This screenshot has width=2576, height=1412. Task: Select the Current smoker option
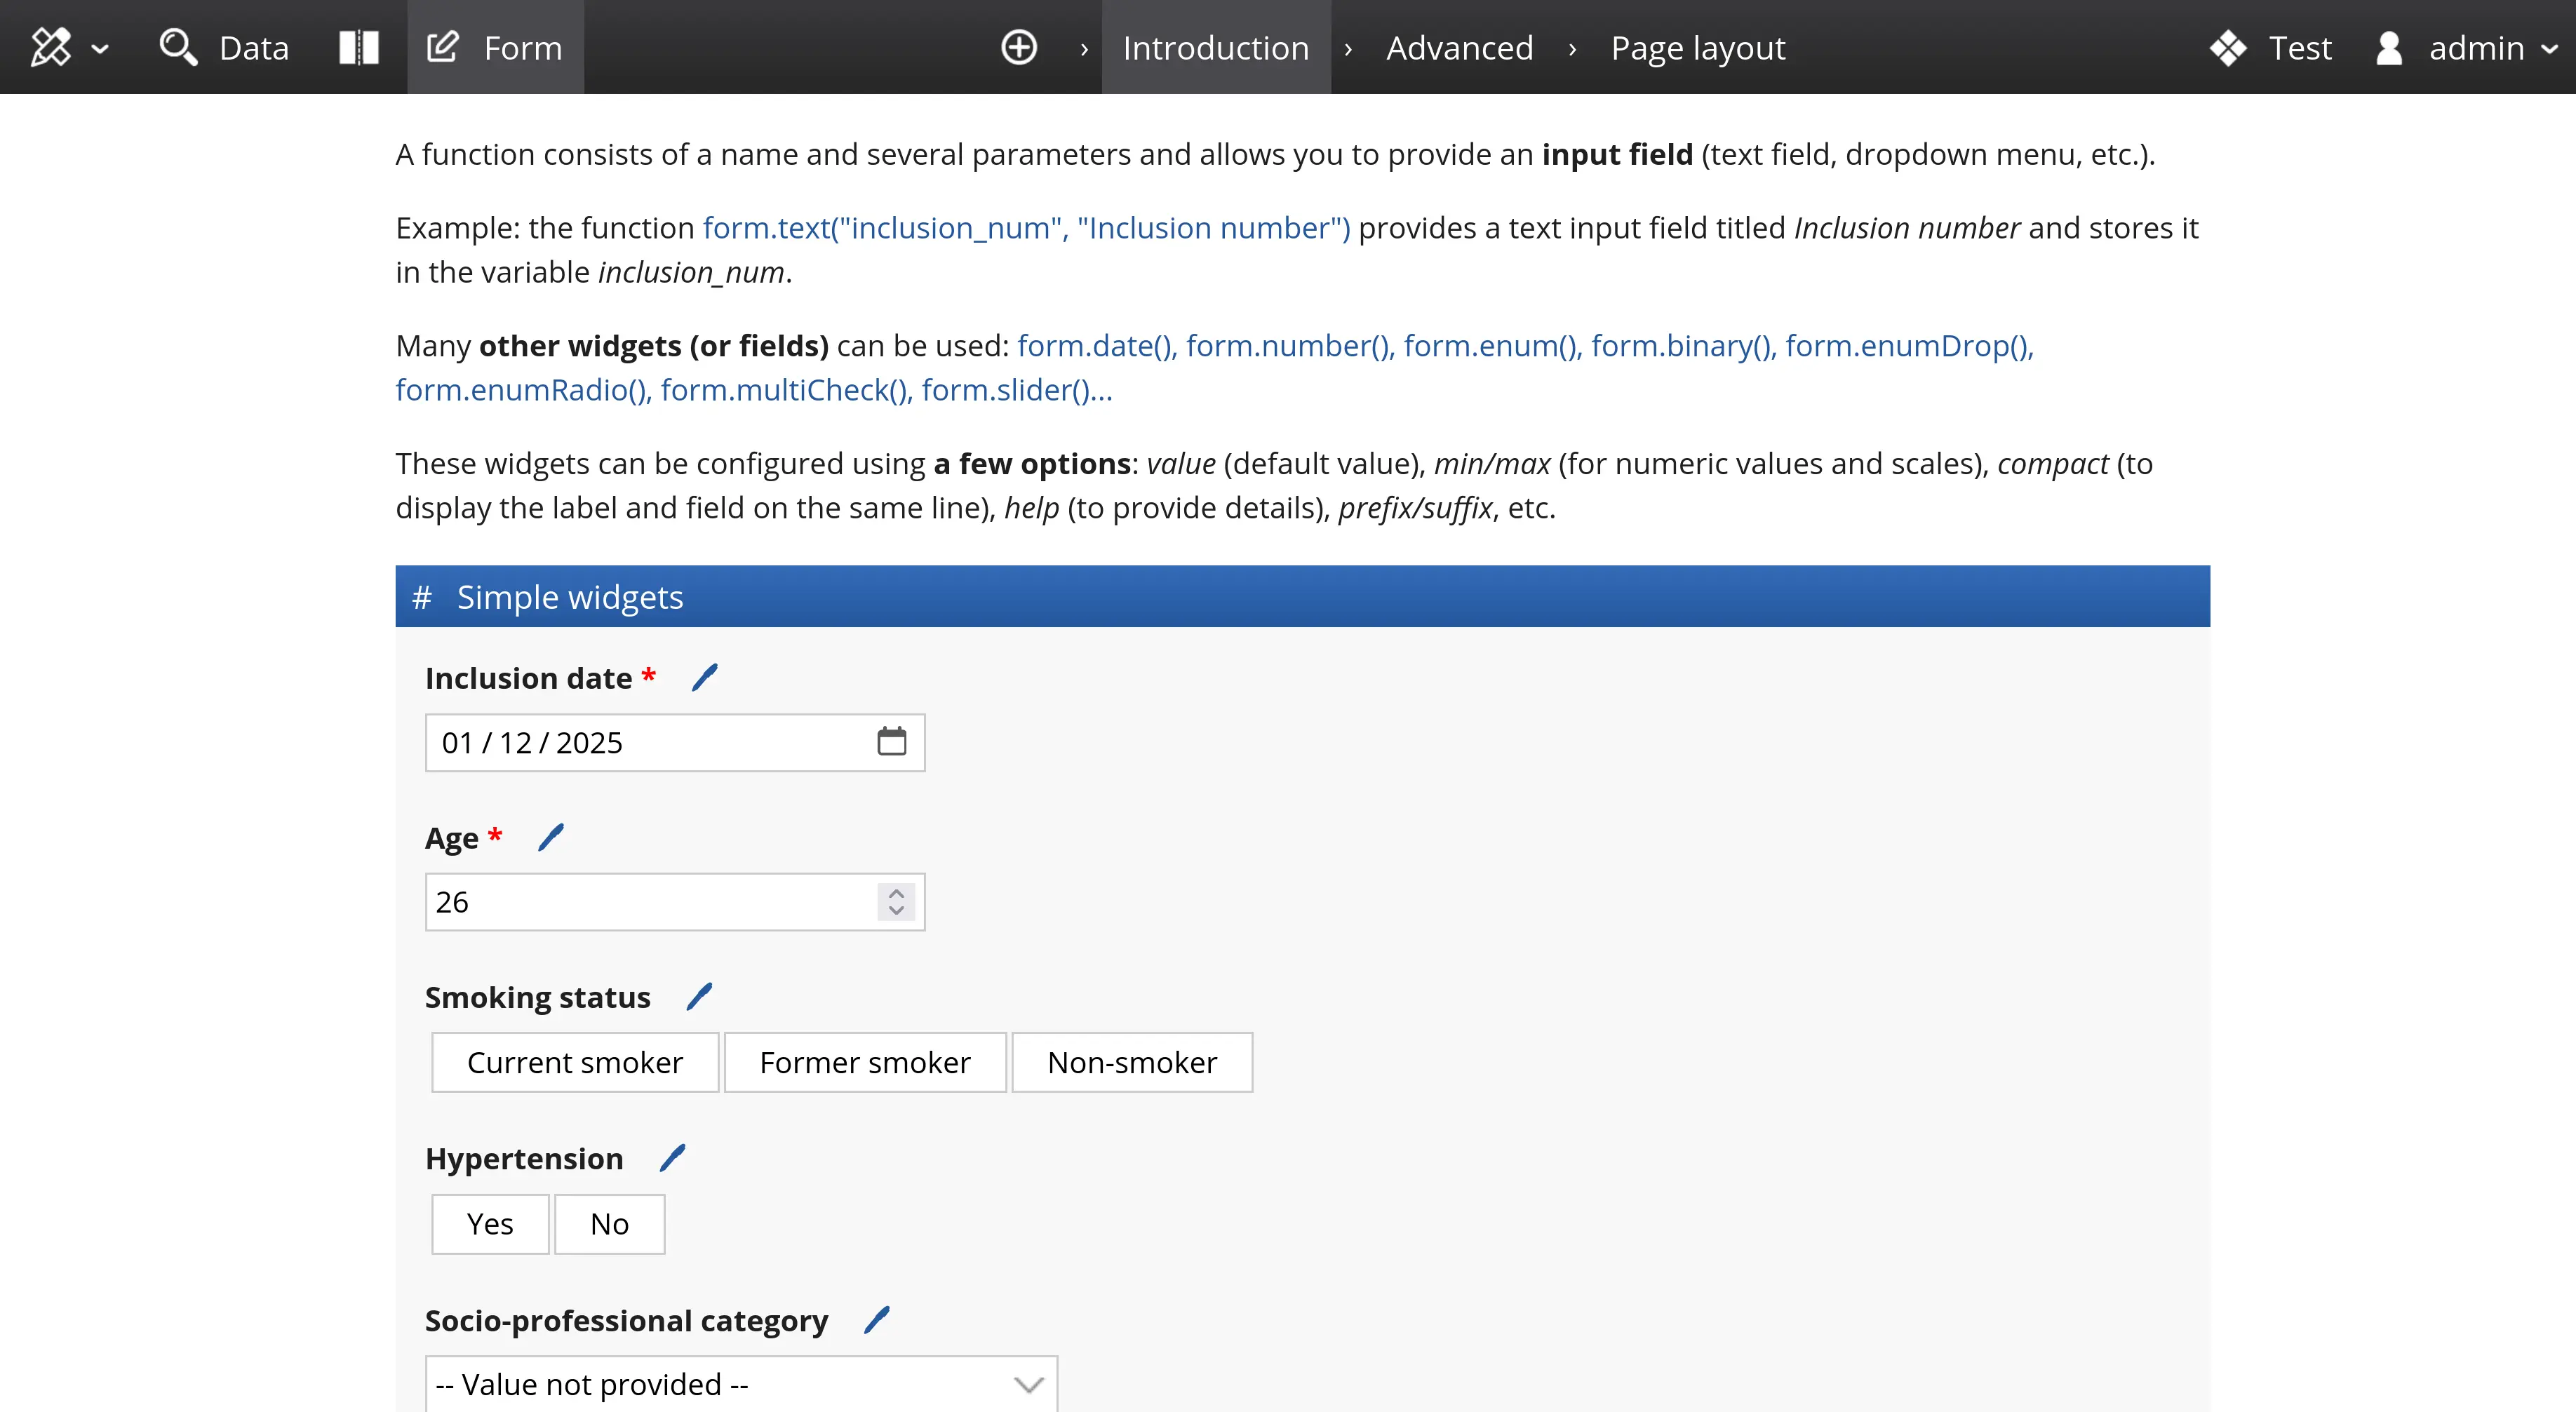point(574,1062)
